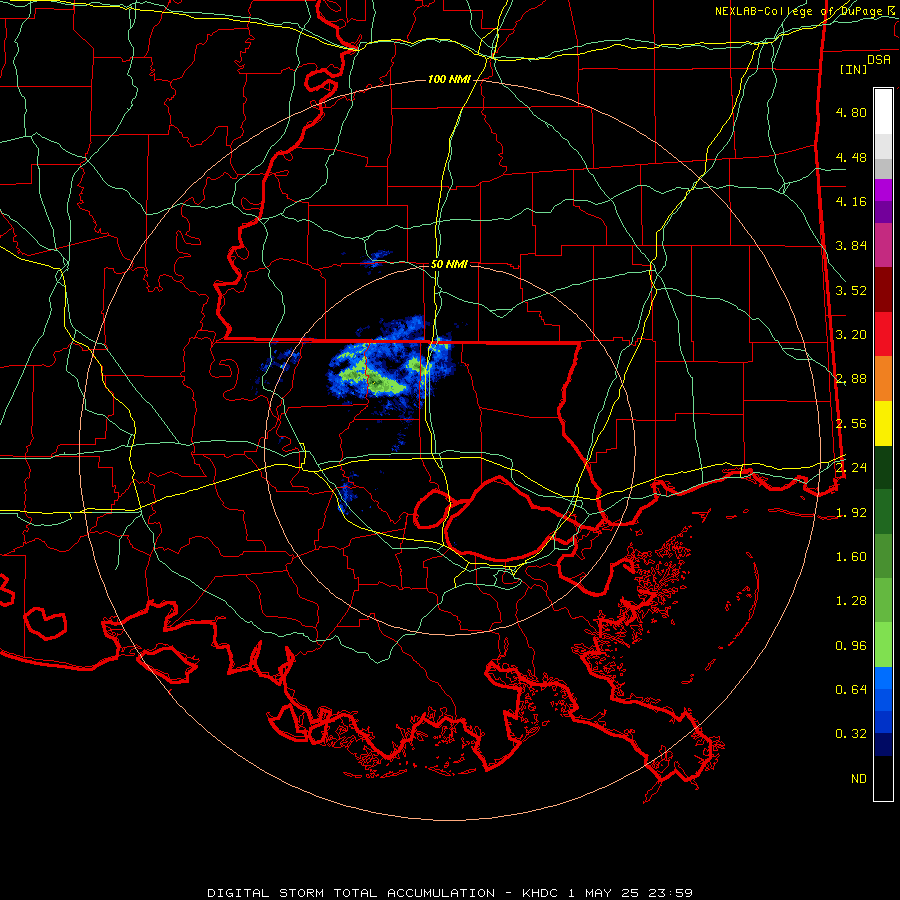900x900 pixels.
Task: Click the 0.64 legend value
Action: [x=851, y=689]
